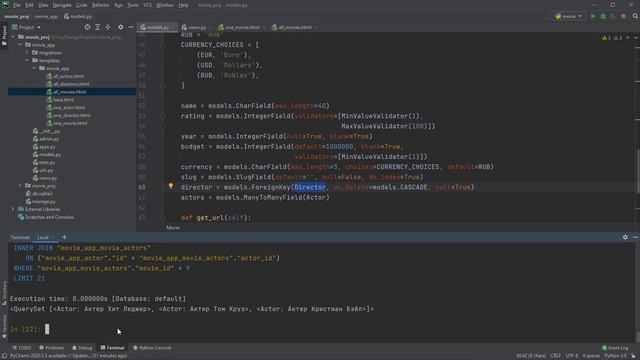640x360 pixels.
Task: Stop the running process with red square
Action: (623, 16)
